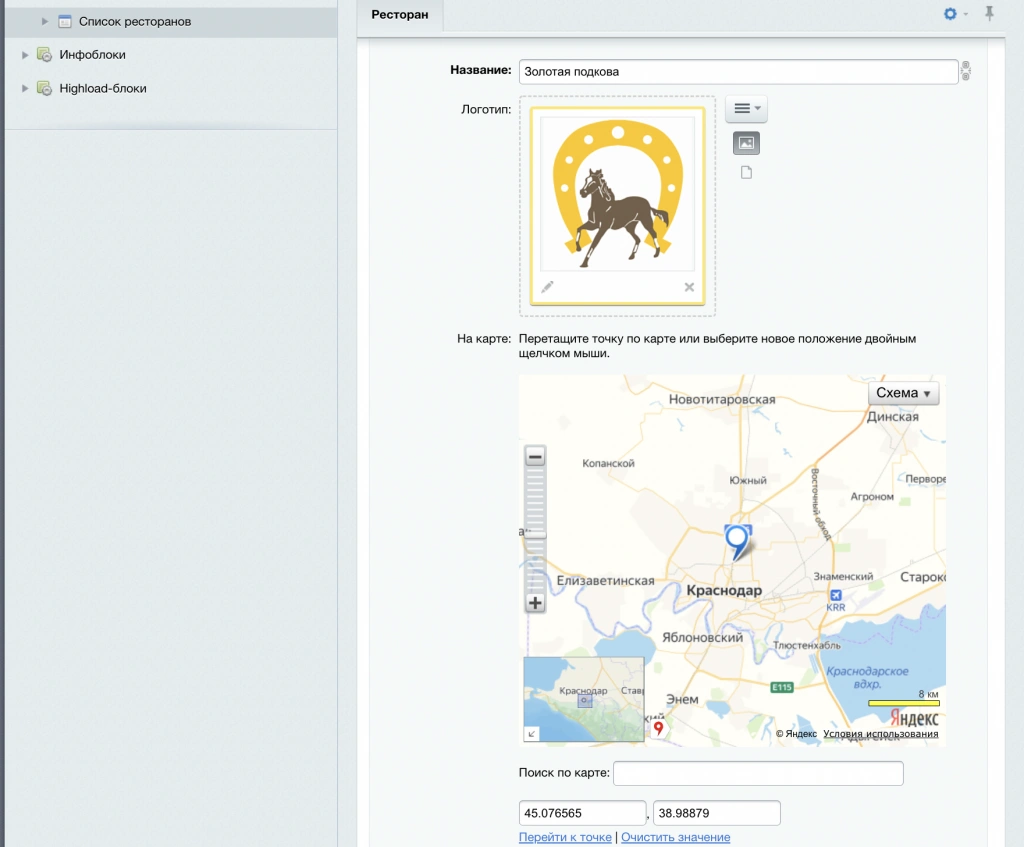This screenshot has height=847, width=1024.
Task: Zoom out the map with the minus button
Action: [x=535, y=456]
